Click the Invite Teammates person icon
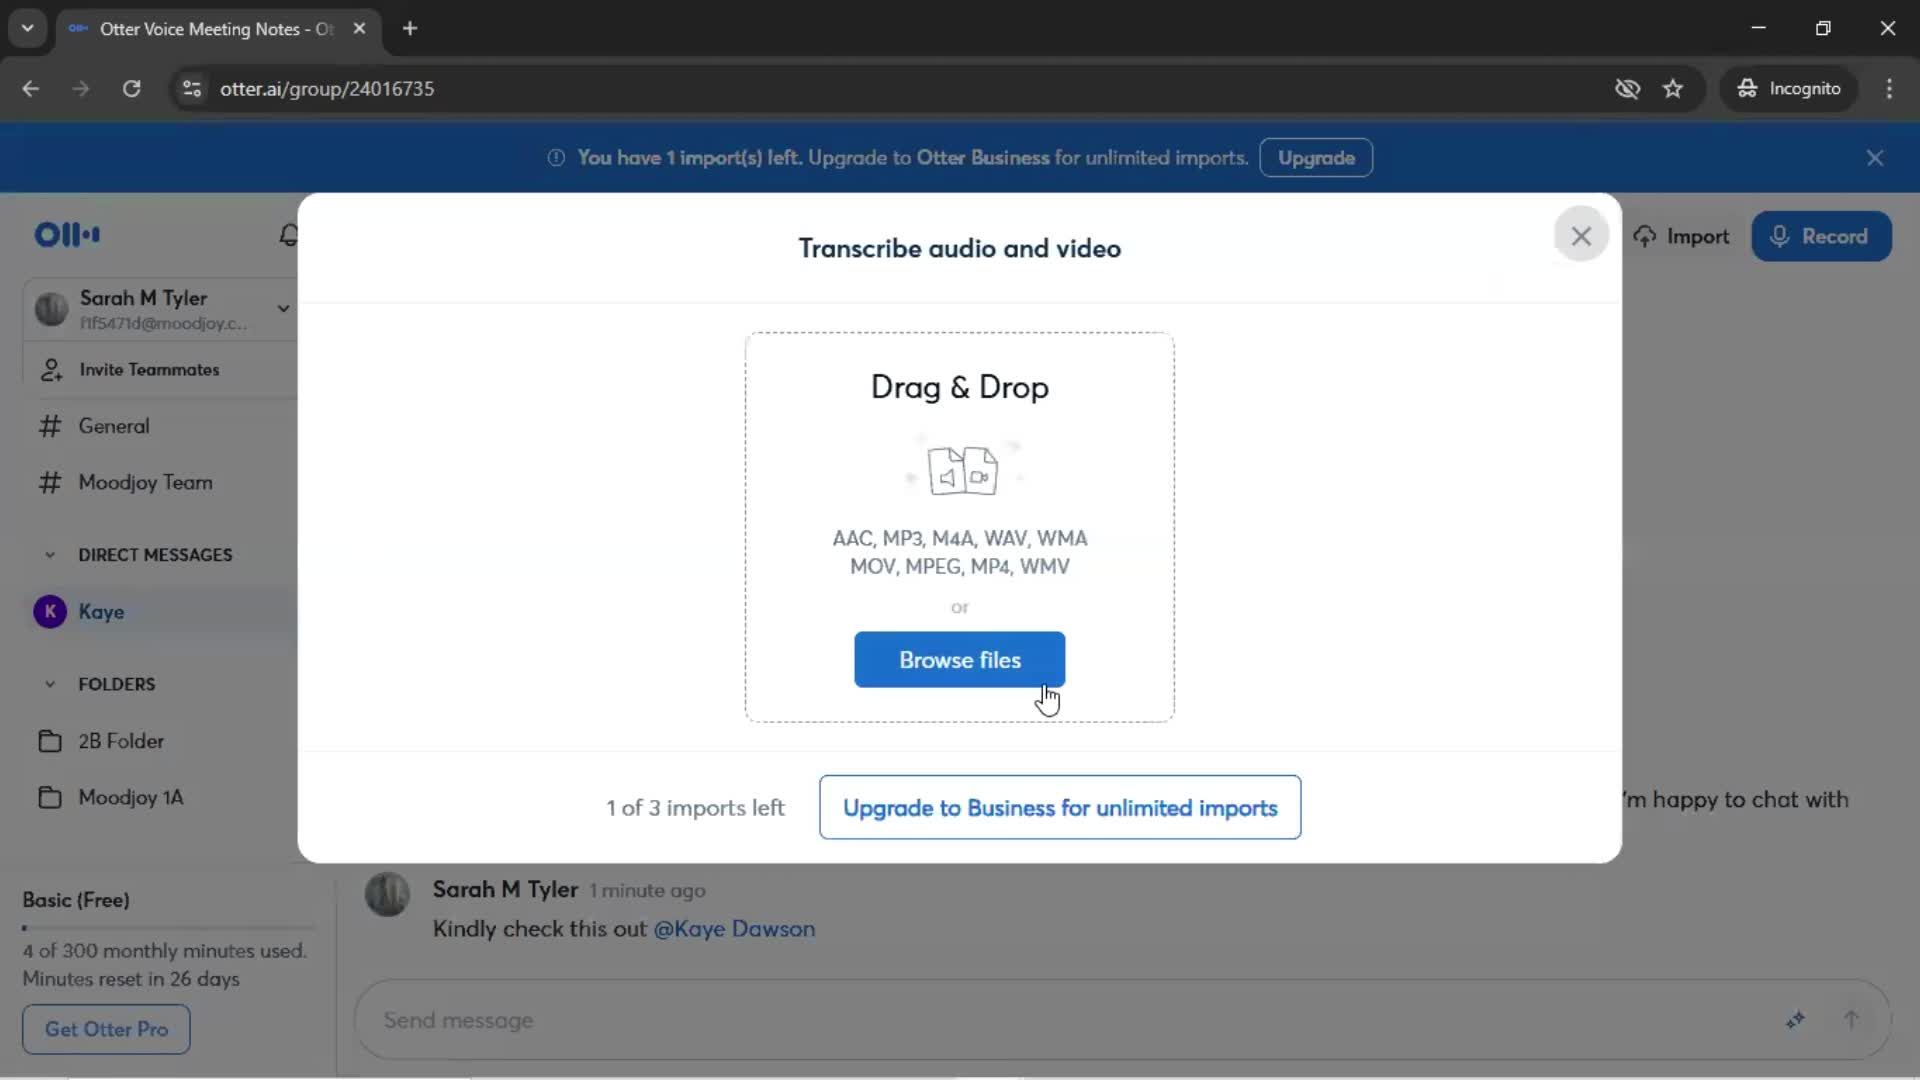This screenshot has height=1080, width=1920. point(51,370)
